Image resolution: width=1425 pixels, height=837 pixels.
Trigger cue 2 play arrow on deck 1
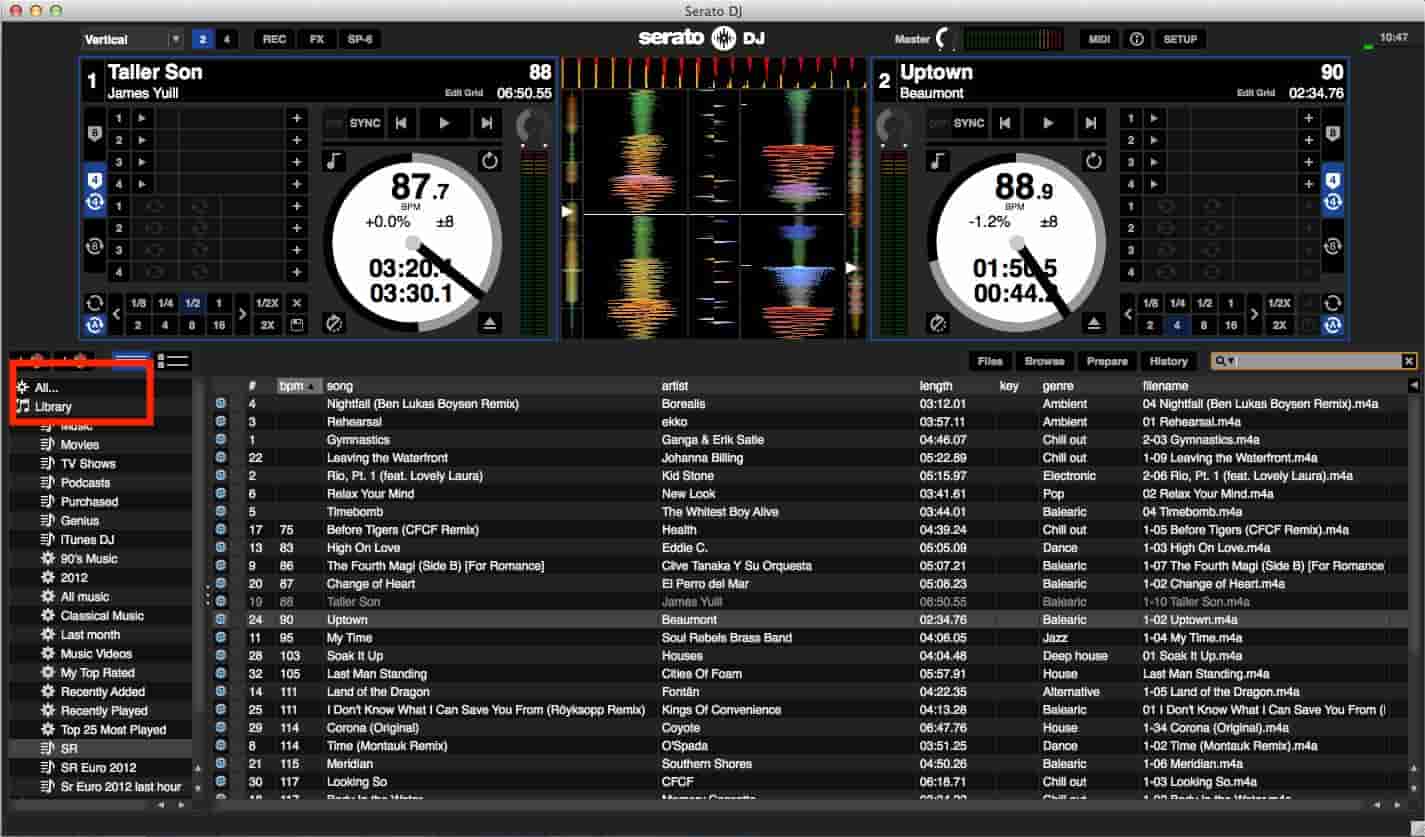click(x=142, y=140)
